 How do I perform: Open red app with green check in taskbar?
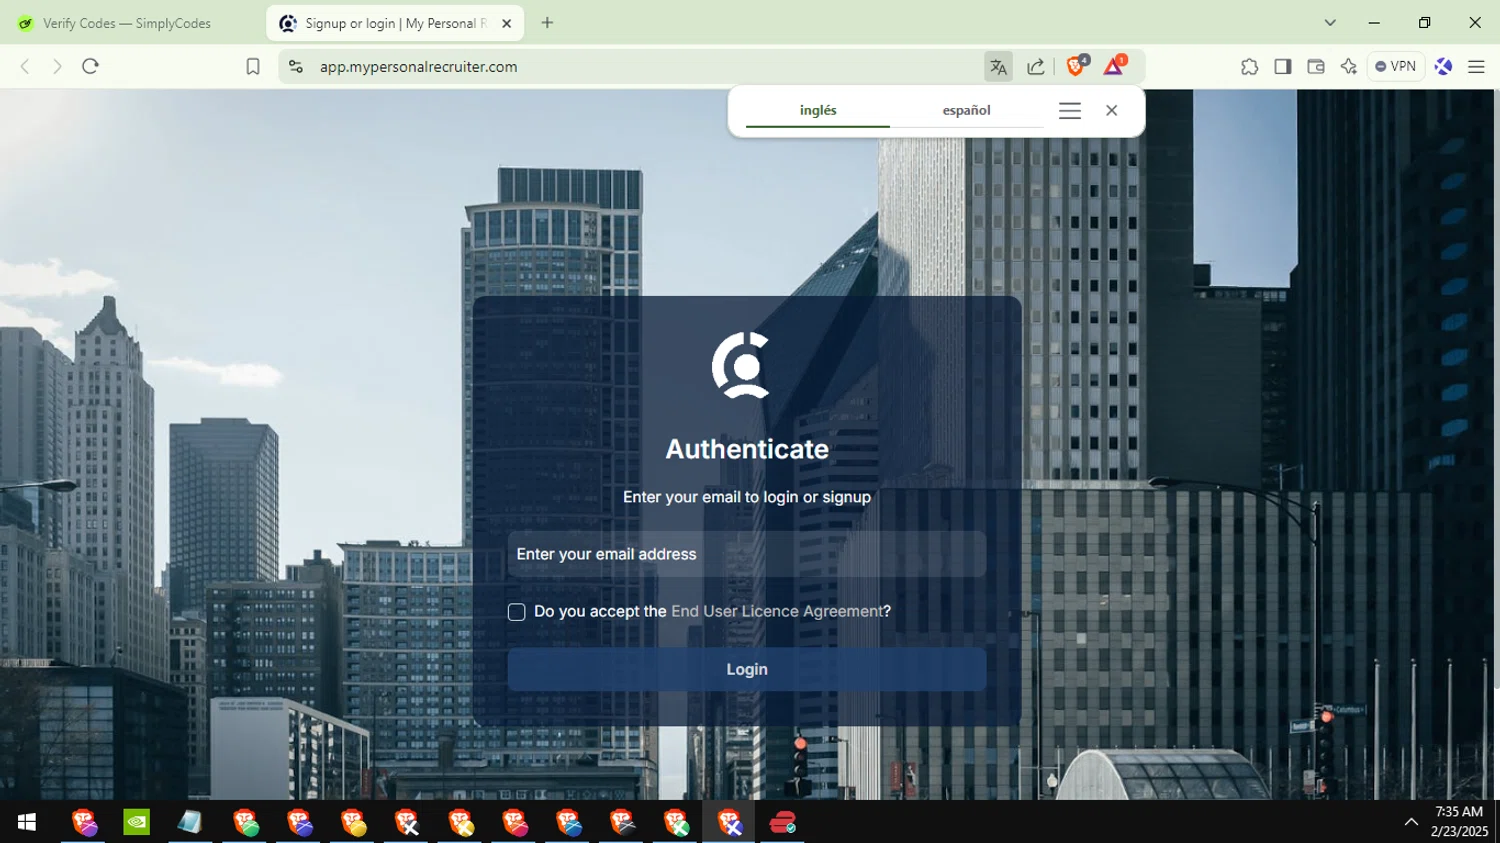[x=783, y=822]
